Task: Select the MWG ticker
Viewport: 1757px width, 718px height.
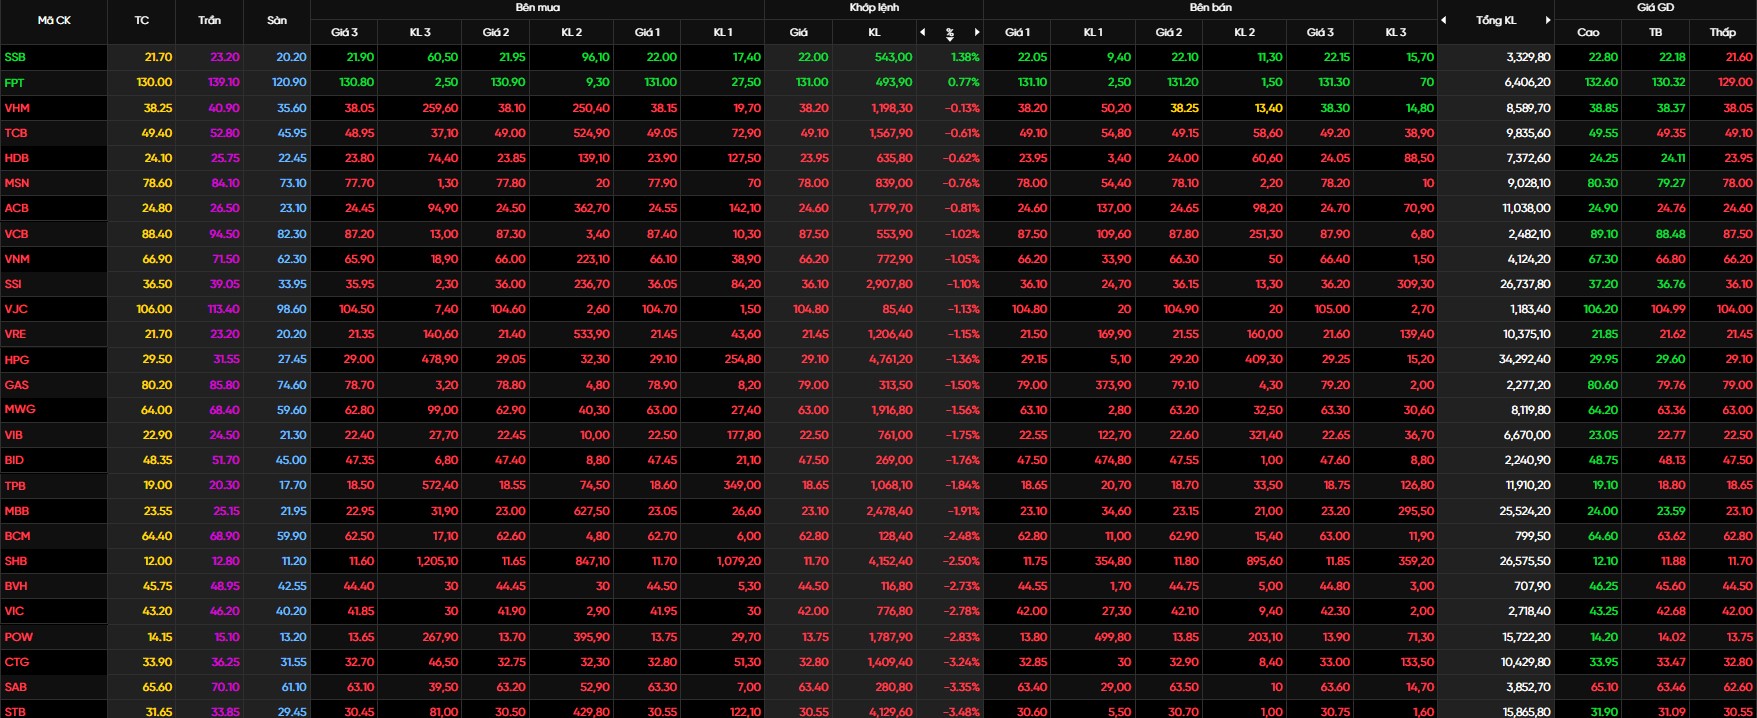Action: [x=20, y=410]
